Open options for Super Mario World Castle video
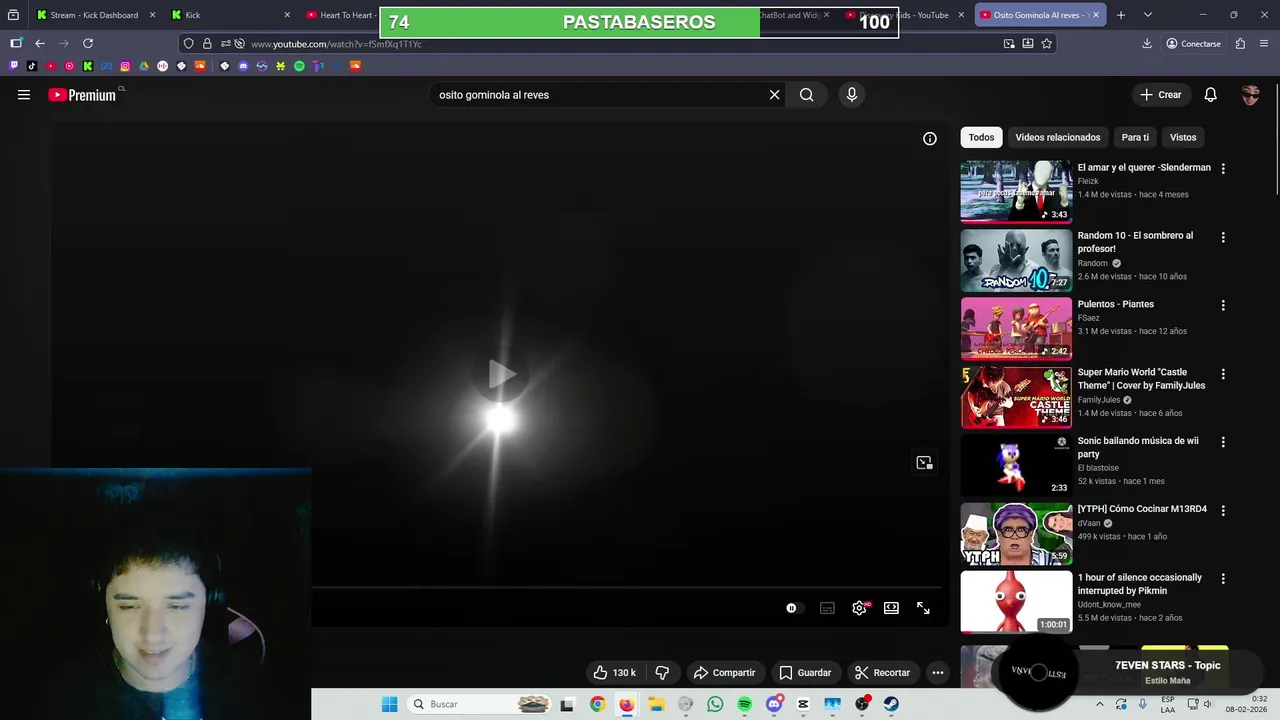 pyautogui.click(x=1223, y=374)
